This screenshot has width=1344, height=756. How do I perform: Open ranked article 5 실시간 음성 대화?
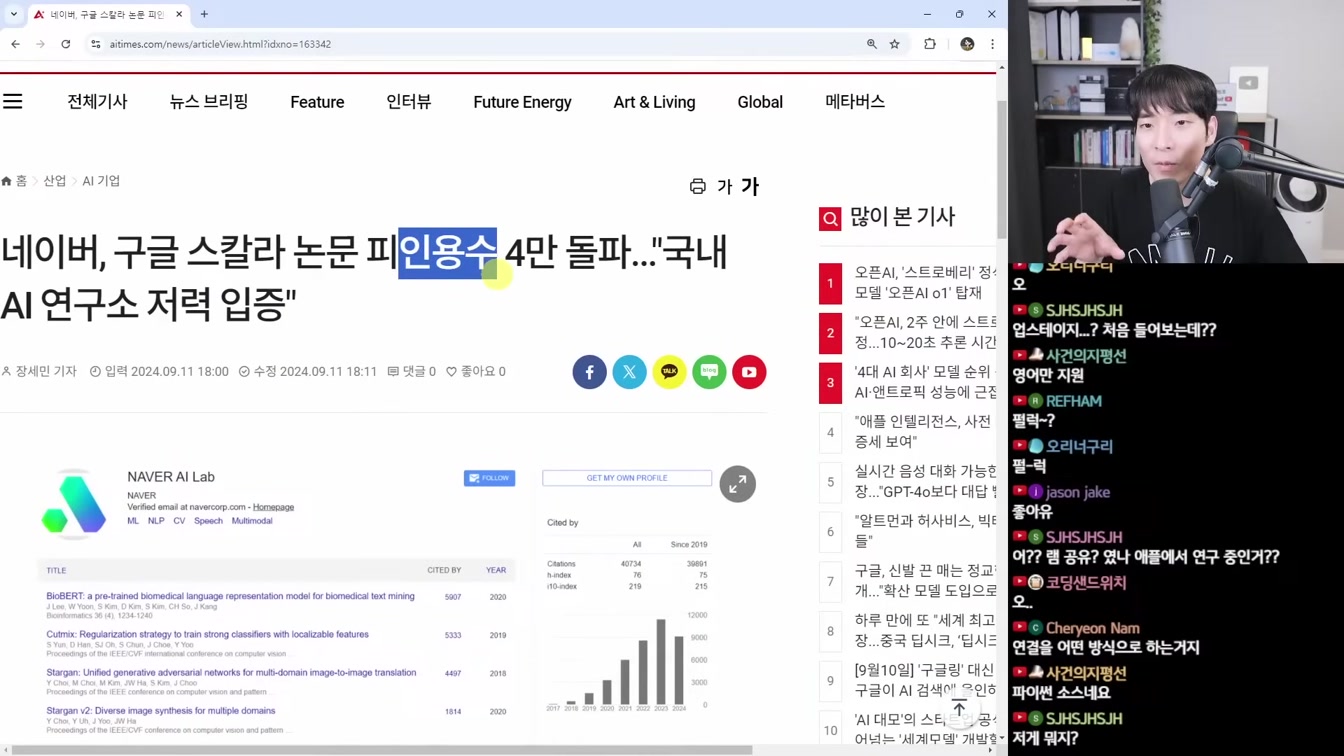point(925,481)
